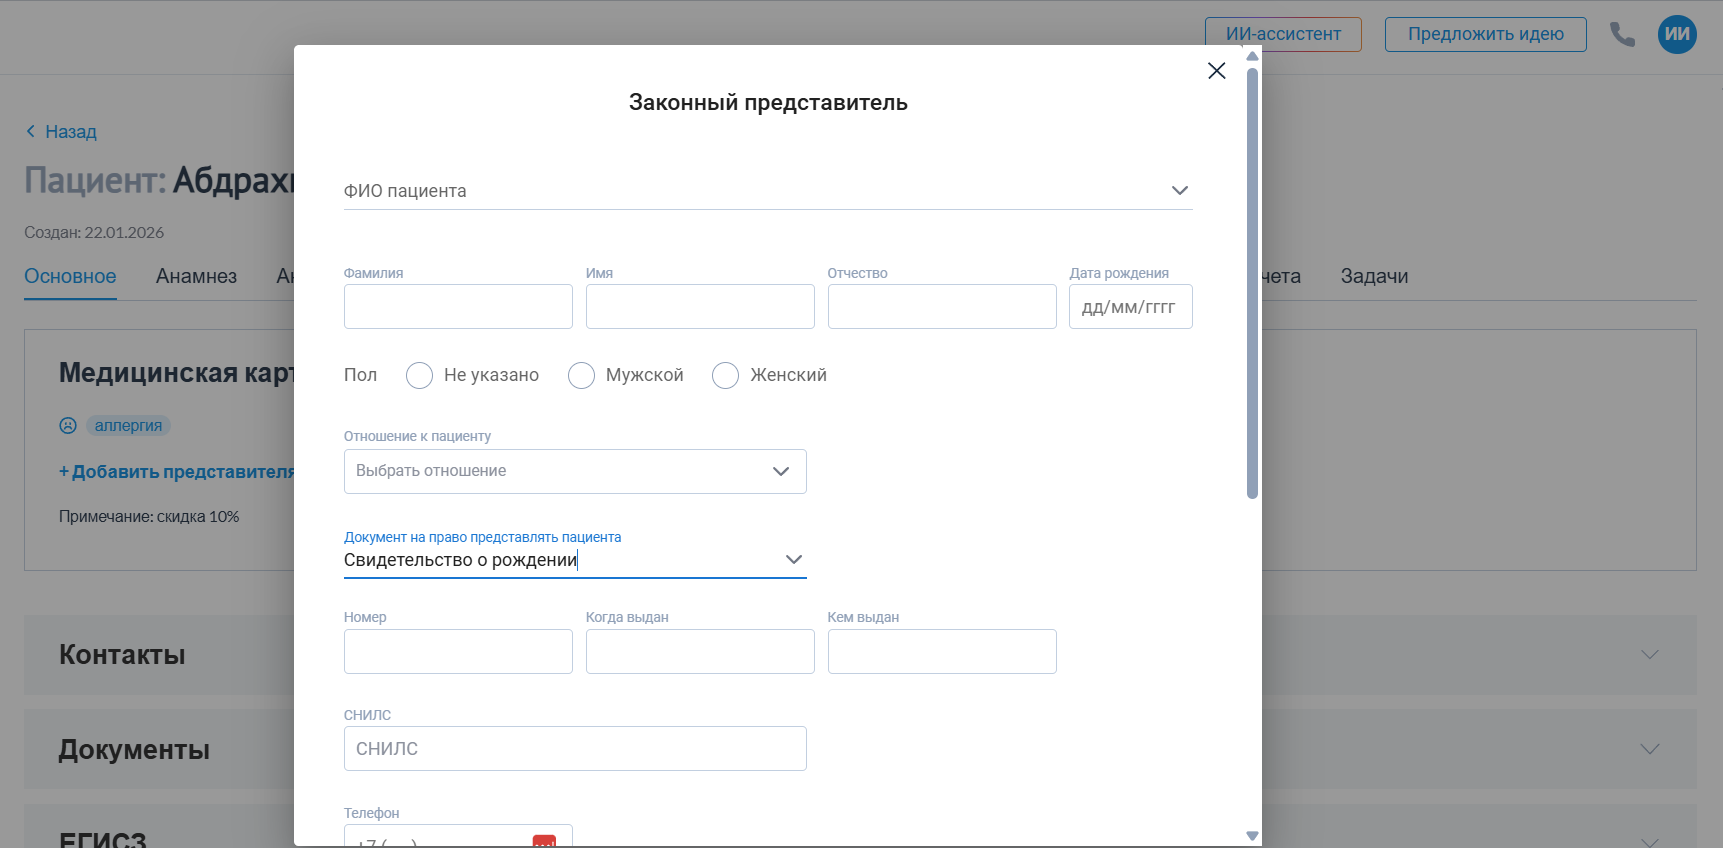Click the Создан: 22.01.2026 text

[94, 232]
